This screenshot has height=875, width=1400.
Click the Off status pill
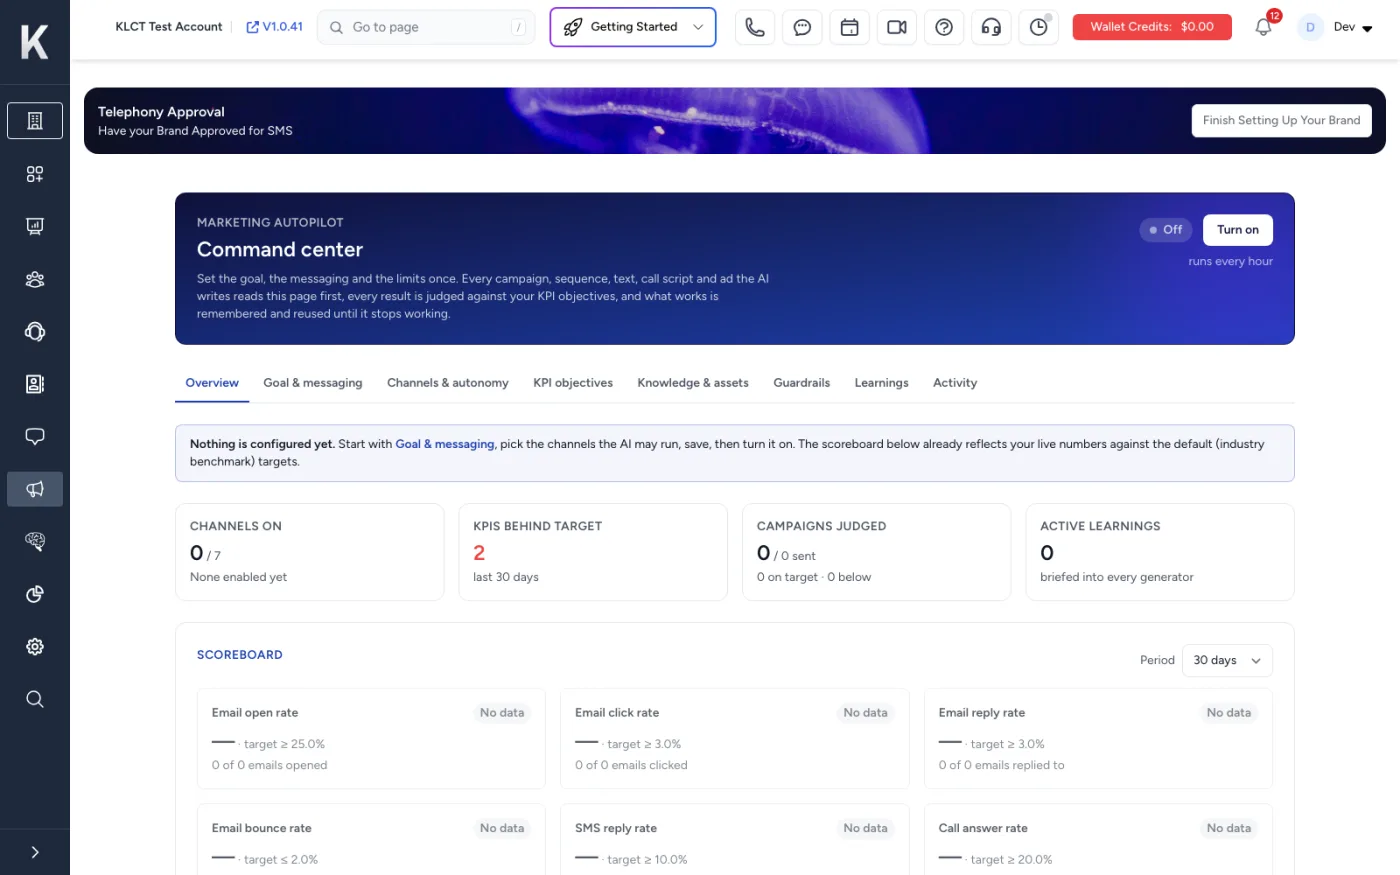point(1165,230)
